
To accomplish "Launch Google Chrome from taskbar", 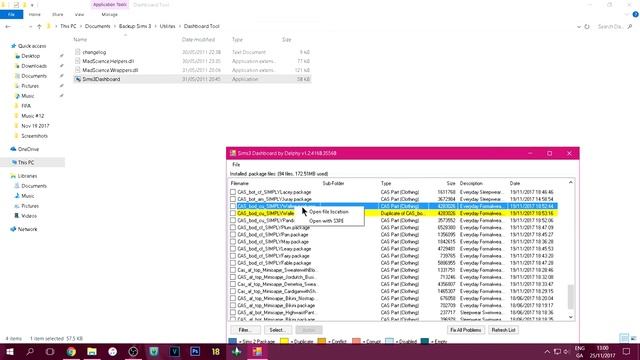I will (71, 351).
